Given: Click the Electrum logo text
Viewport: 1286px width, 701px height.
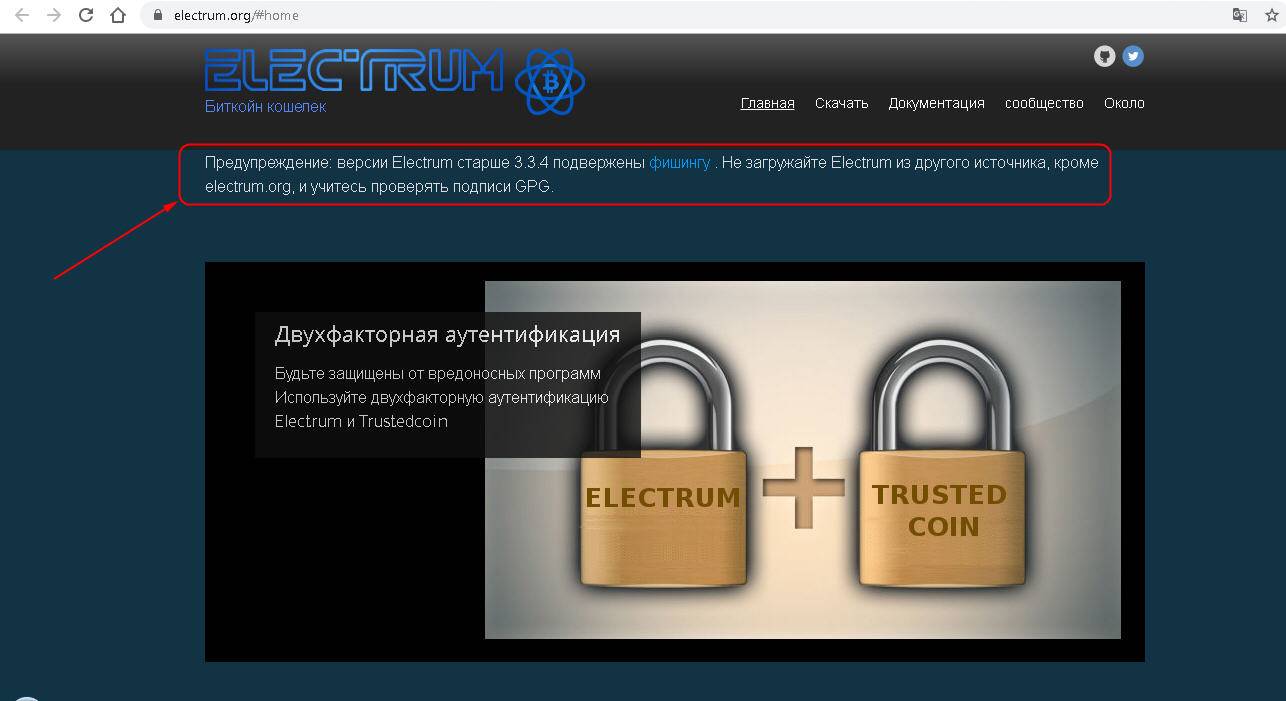Looking at the screenshot, I should [354, 71].
